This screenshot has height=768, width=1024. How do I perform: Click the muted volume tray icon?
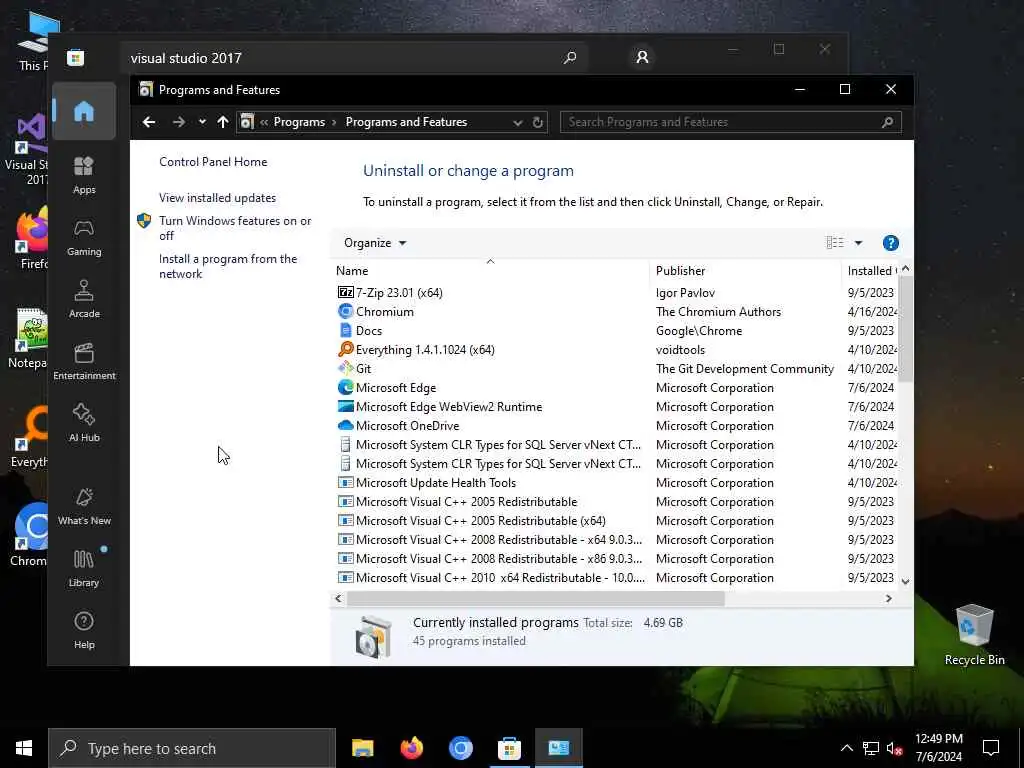(x=895, y=748)
